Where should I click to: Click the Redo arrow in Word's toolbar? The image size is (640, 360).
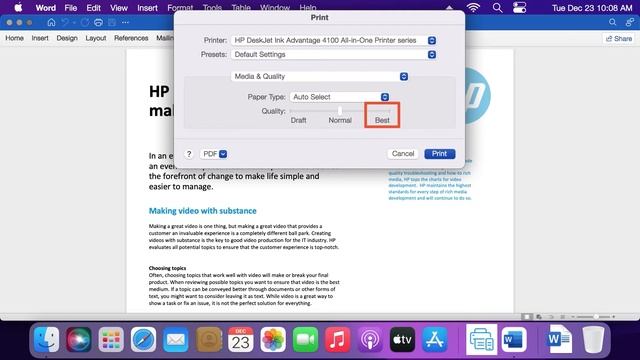(84, 22)
